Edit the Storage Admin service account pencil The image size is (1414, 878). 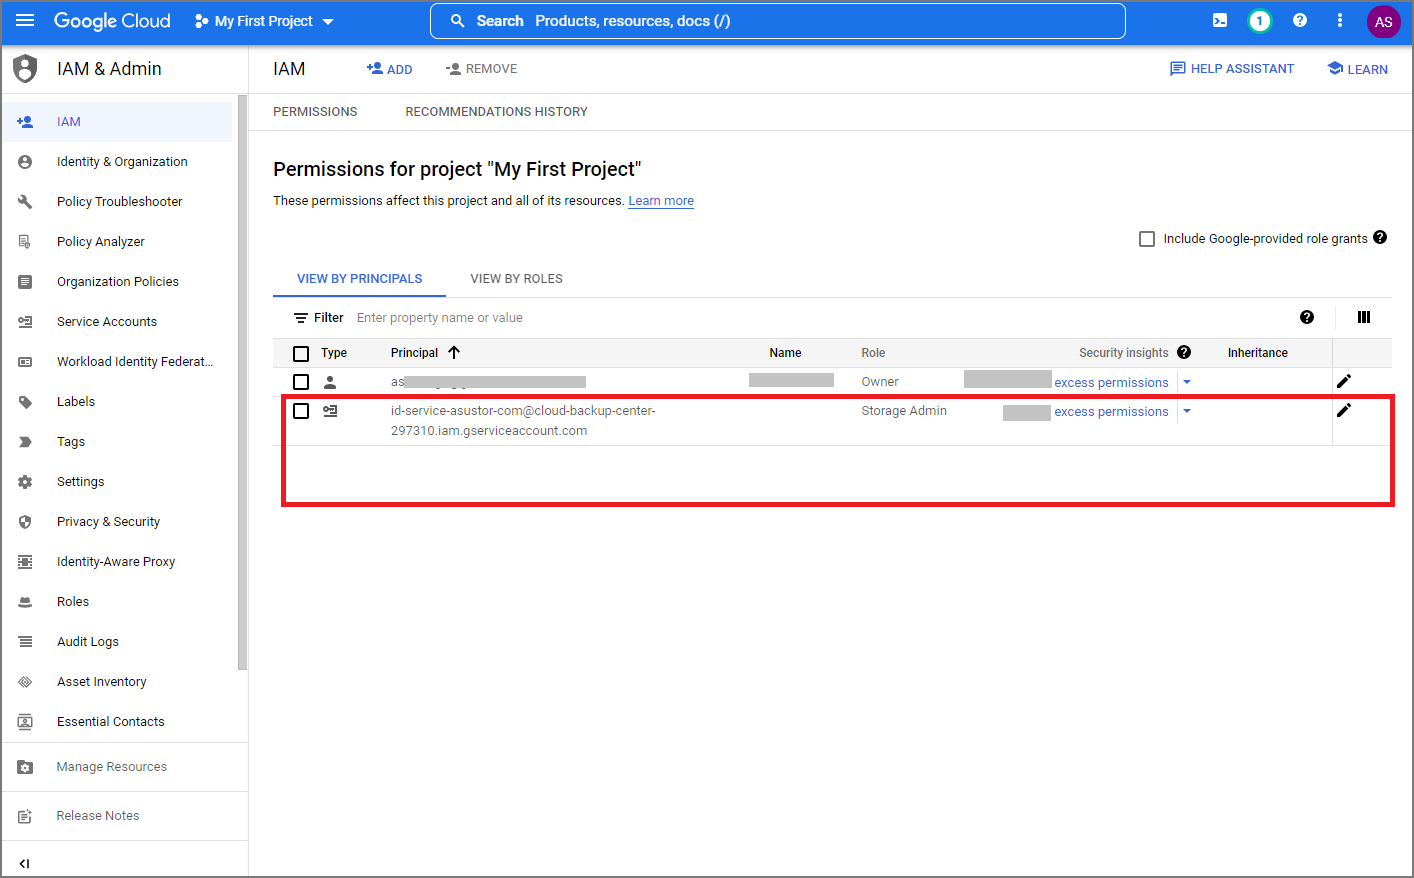(1344, 410)
